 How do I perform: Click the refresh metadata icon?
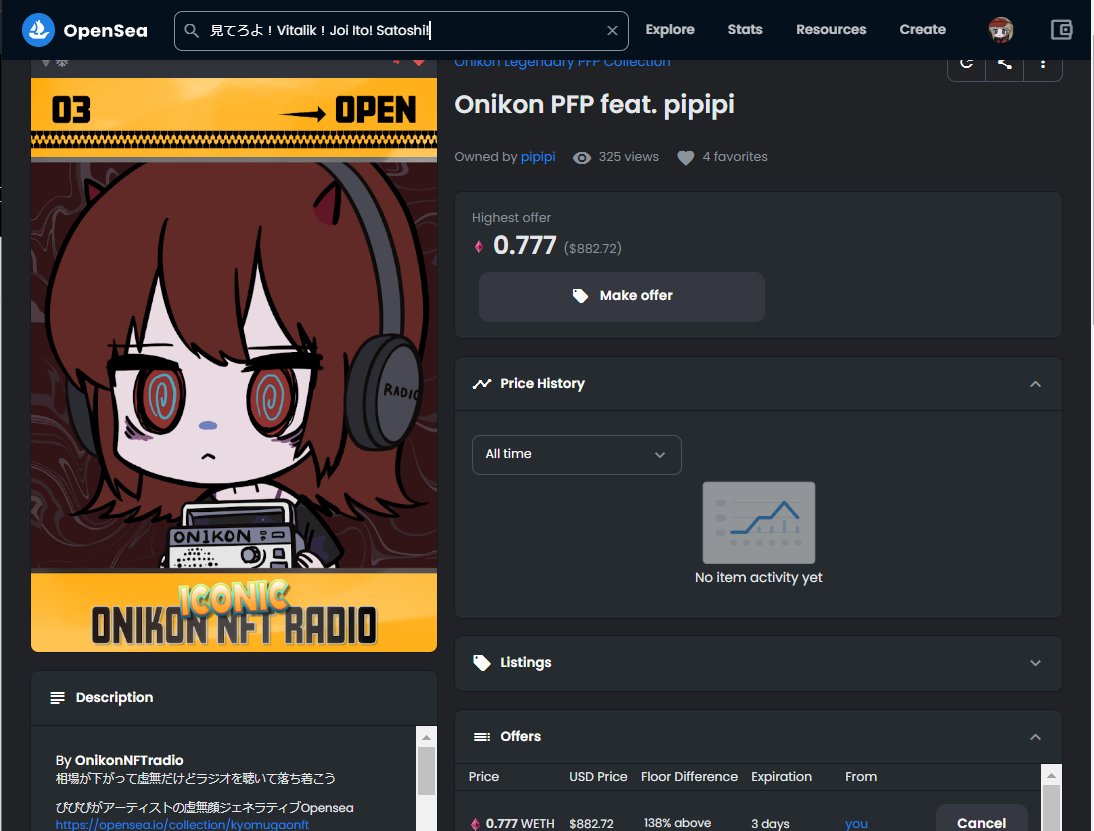pos(966,64)
